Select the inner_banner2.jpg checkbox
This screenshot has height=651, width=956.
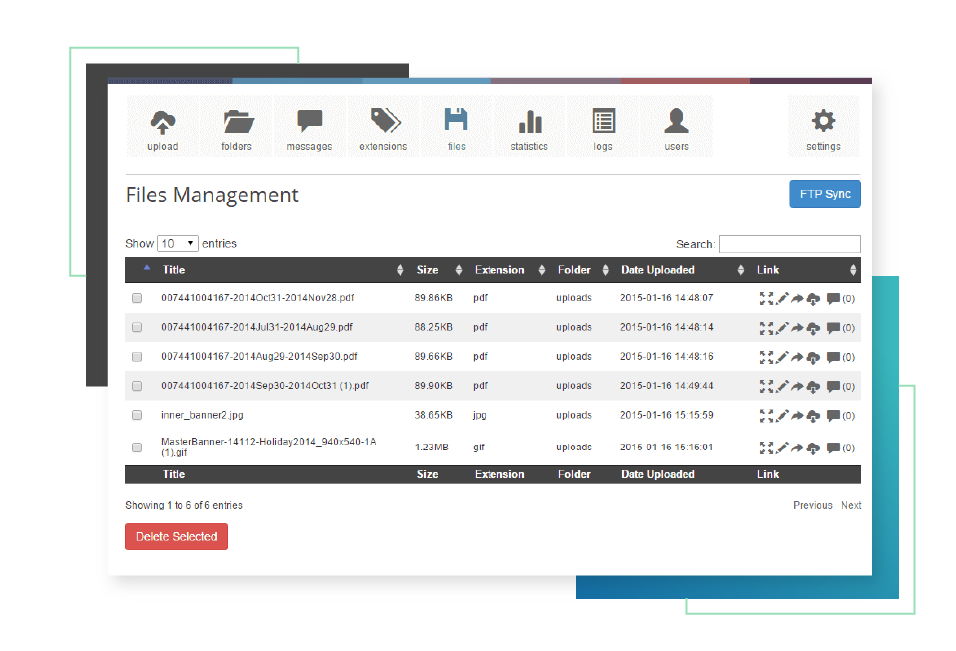(137, 415)
